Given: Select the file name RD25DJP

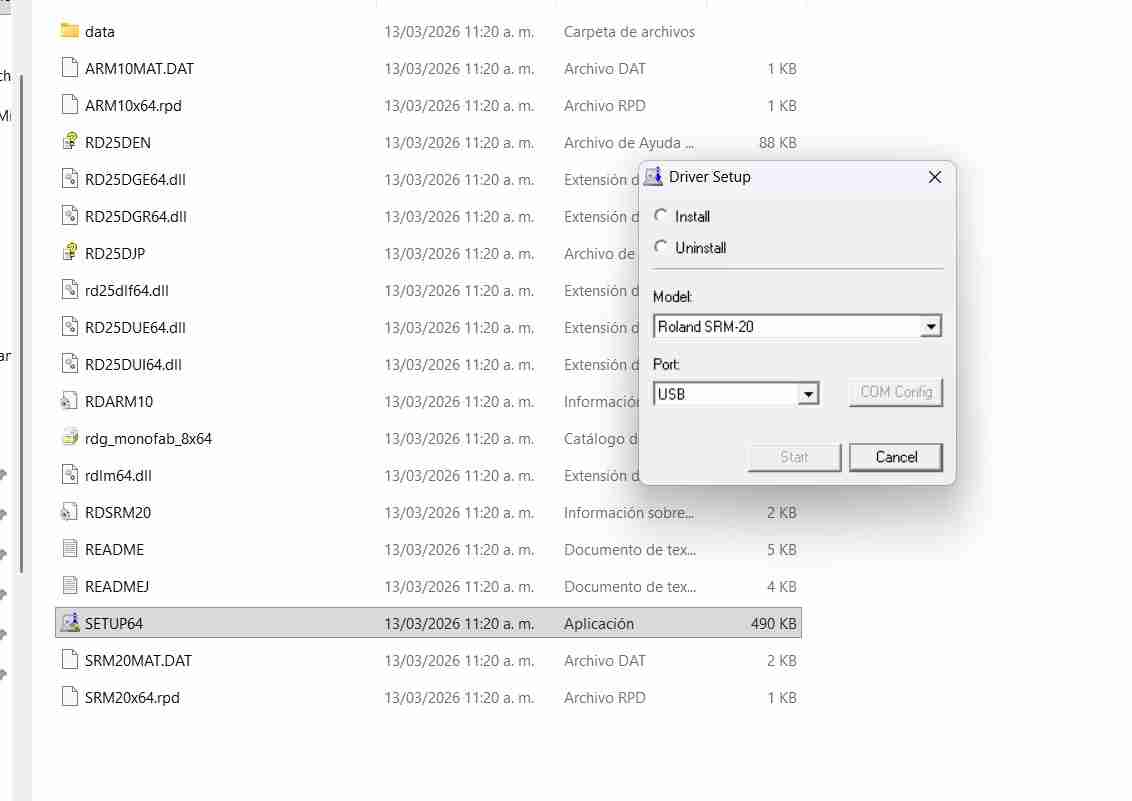Looking at the screenshot, I should [115, 253].
